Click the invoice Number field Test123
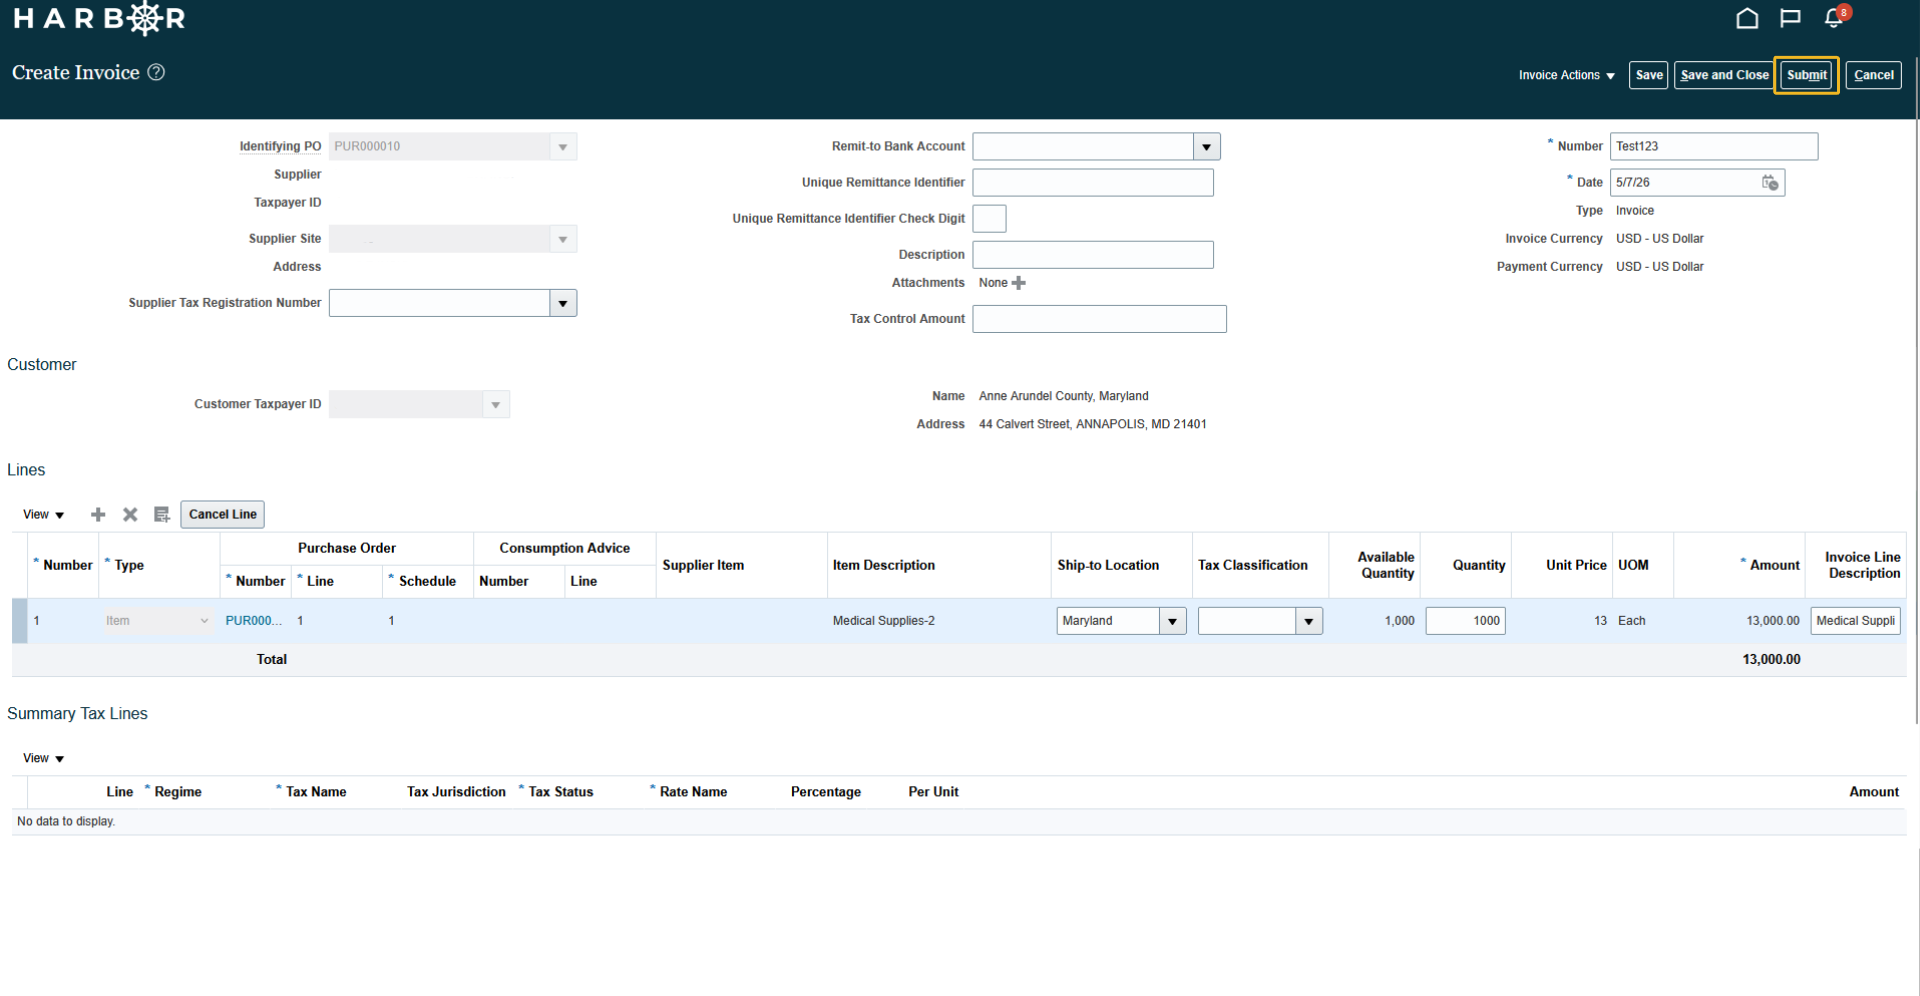1920x996 pixels. [1713, 146]
